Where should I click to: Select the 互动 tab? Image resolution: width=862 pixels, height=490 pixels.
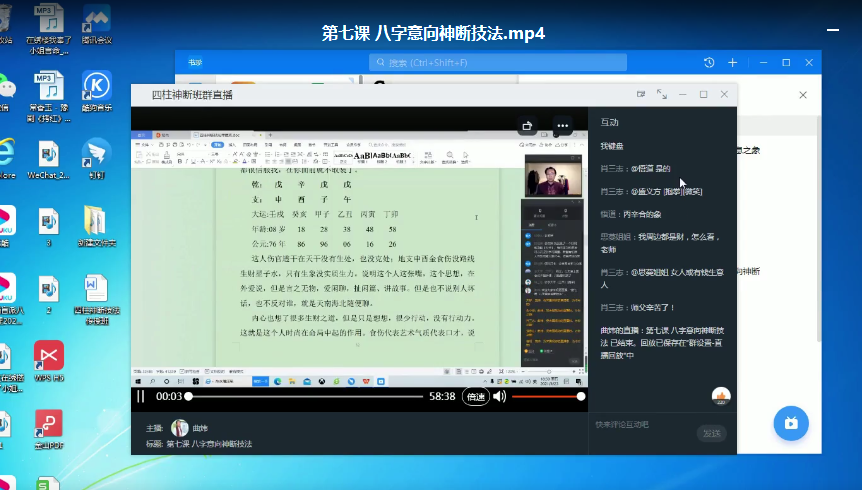(x=609, y=122)
